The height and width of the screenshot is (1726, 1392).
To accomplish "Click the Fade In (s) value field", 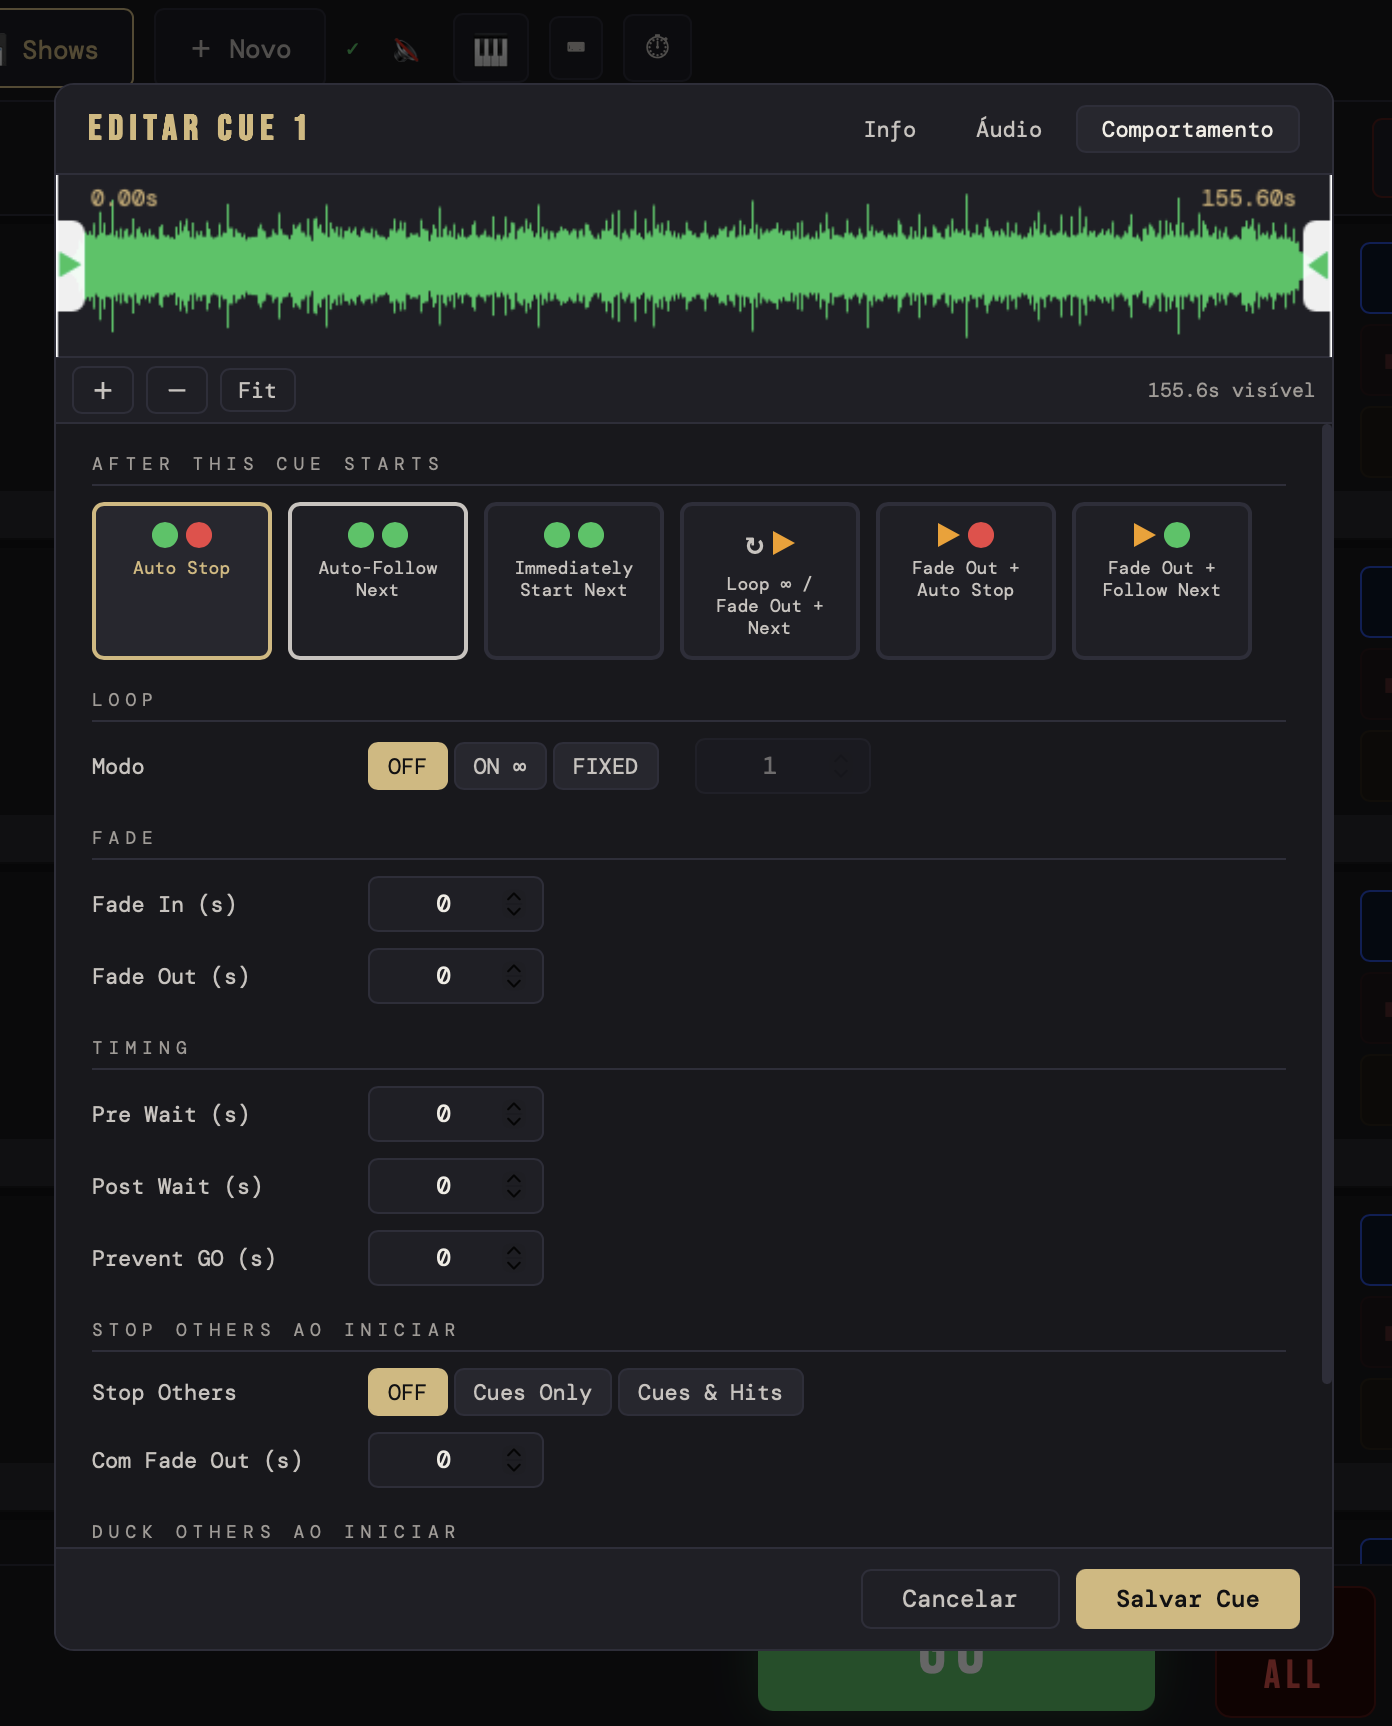I will (456, 904).
